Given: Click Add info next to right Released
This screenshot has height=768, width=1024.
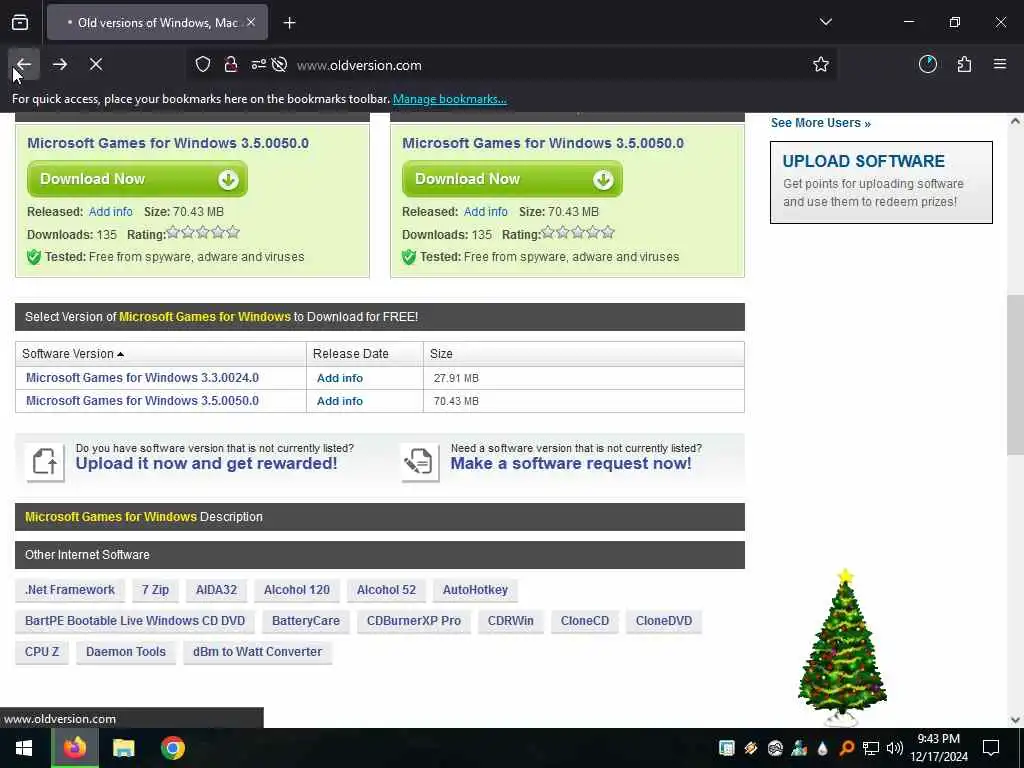Looking at the screenshot, I should coord(485,212).
